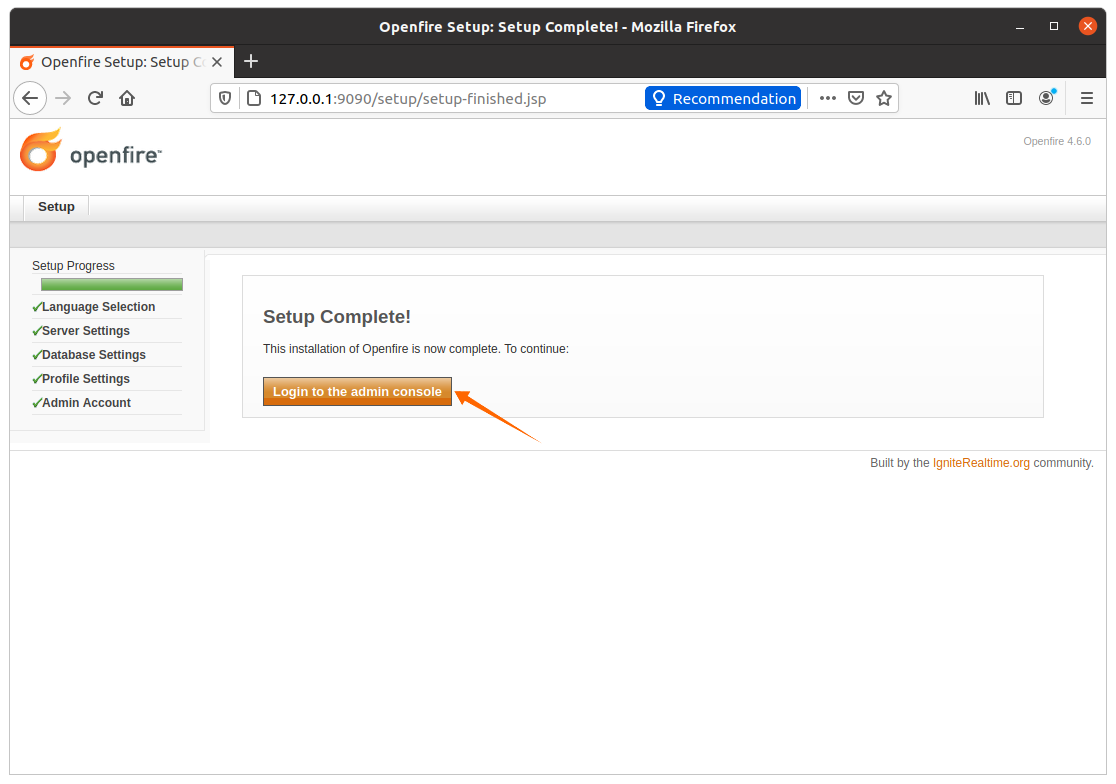Click the Recommendation button in address bar
The image size is (1116, 784).
(723, 98)
